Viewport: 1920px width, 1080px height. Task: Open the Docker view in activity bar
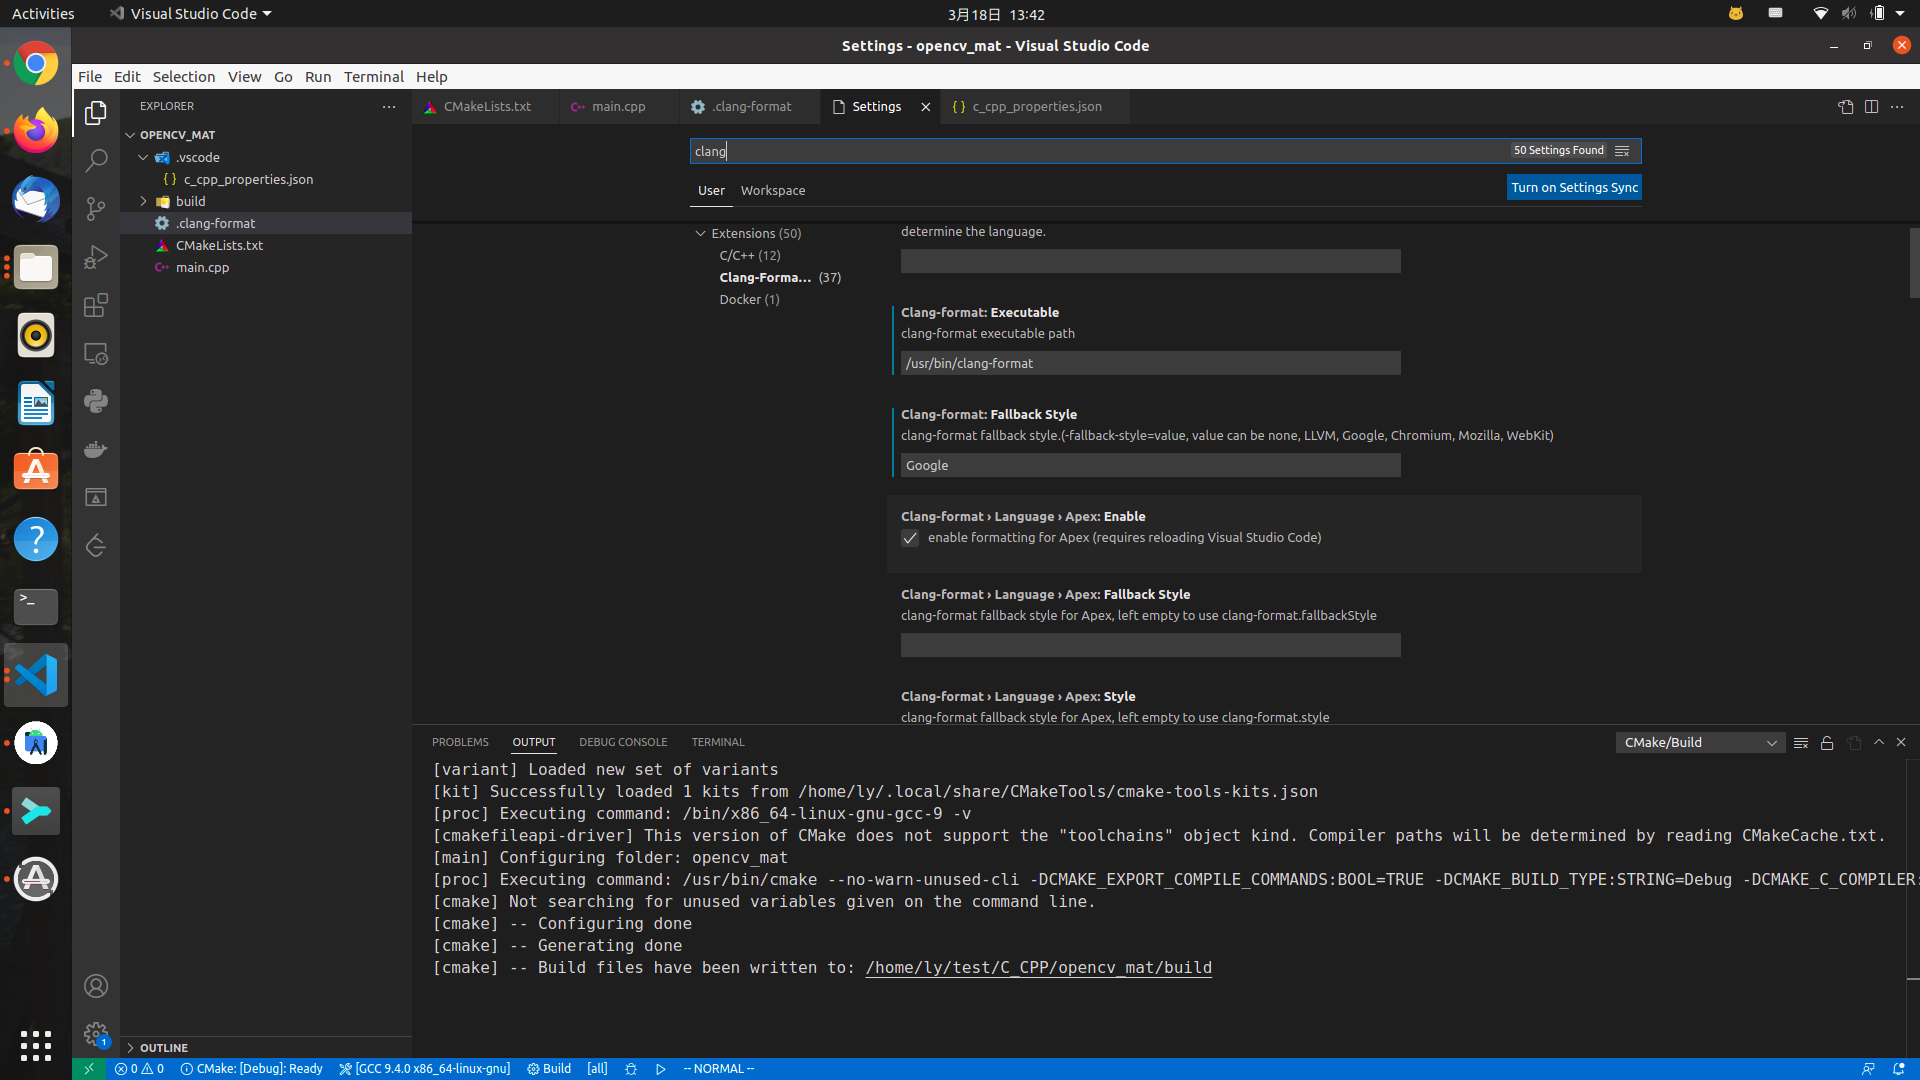point(96,449)
